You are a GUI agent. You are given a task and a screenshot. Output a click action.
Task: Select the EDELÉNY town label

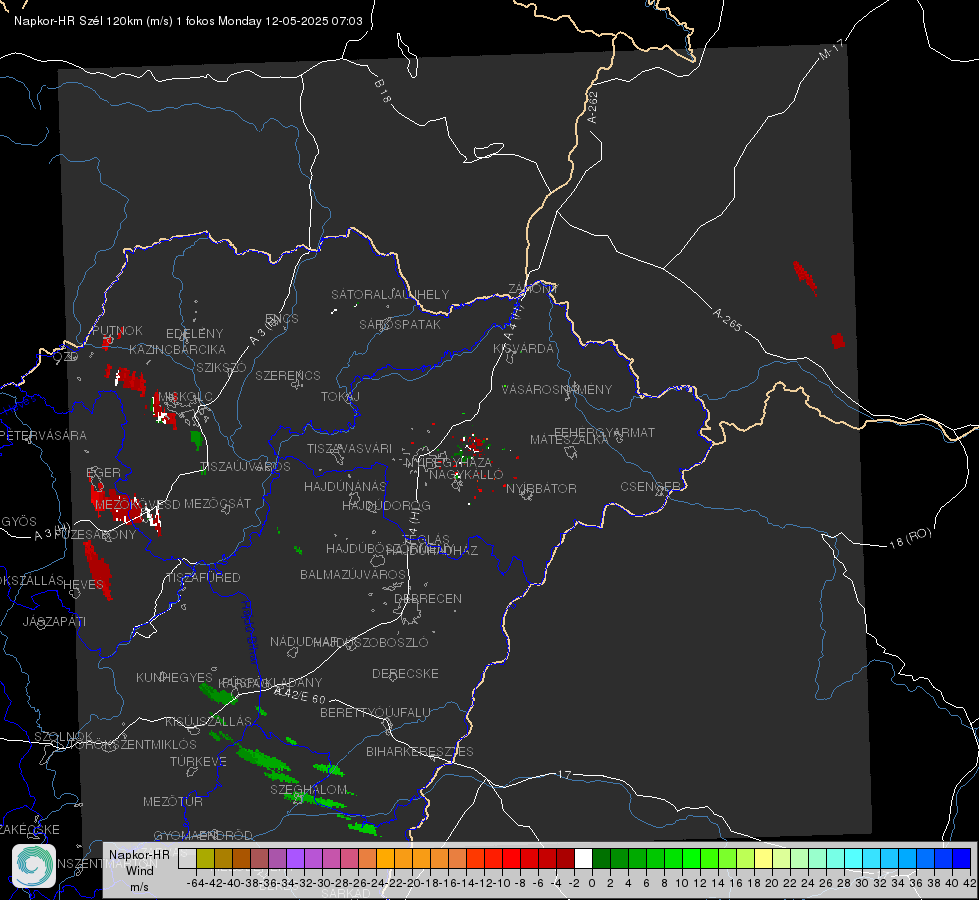coord(194,334)
